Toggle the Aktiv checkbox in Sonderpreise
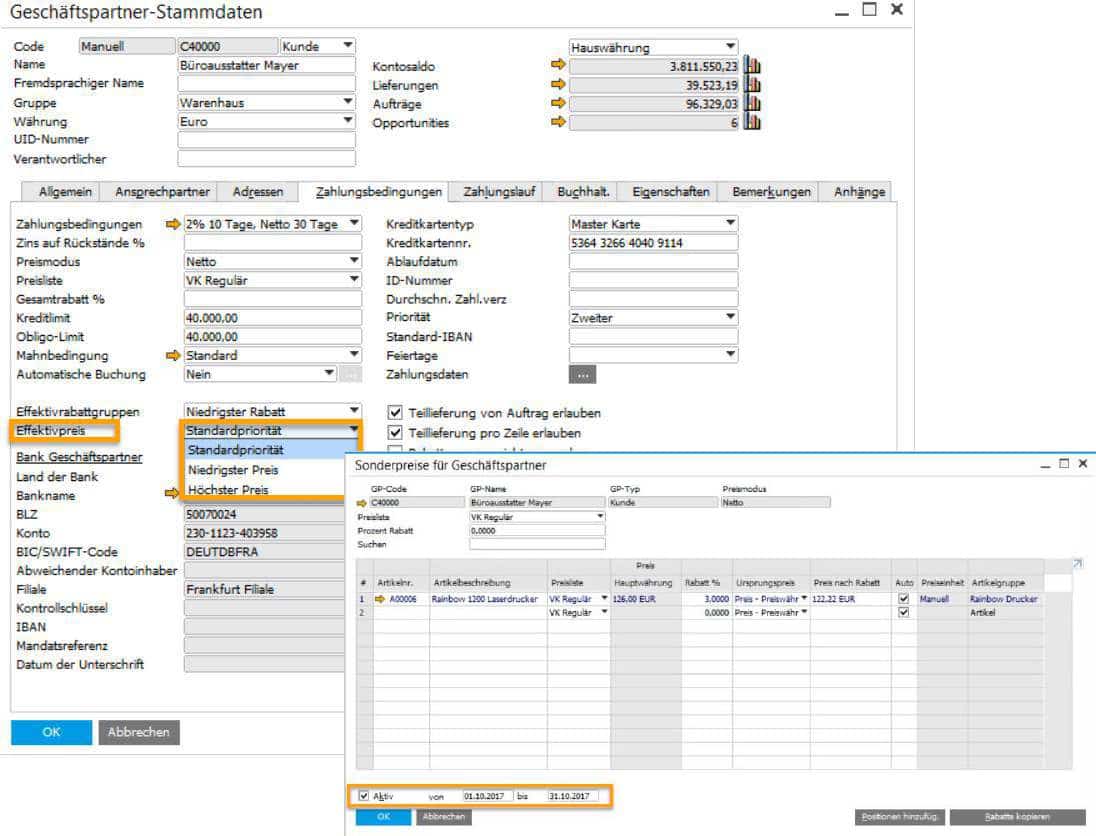The image size is (1096, 836). [x=363, y=795]
